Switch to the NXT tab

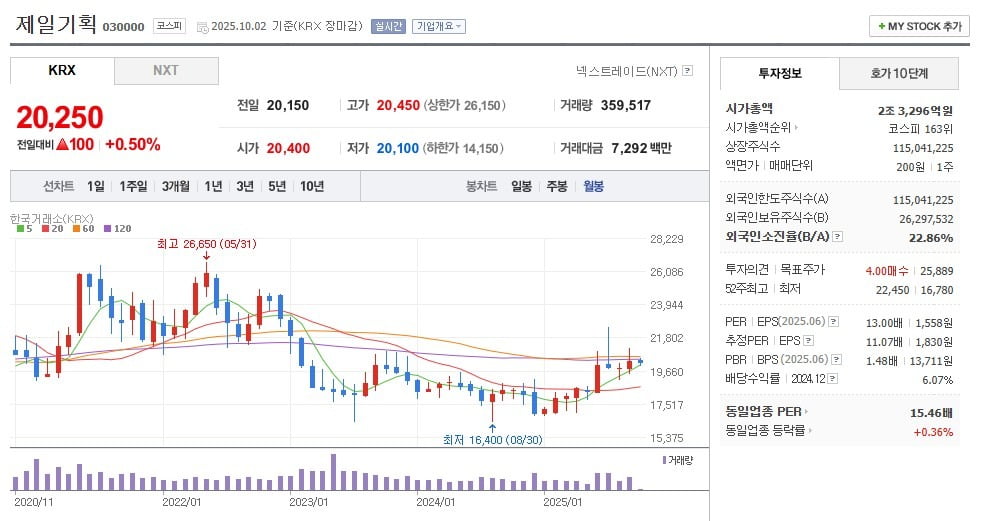(166, 71)
